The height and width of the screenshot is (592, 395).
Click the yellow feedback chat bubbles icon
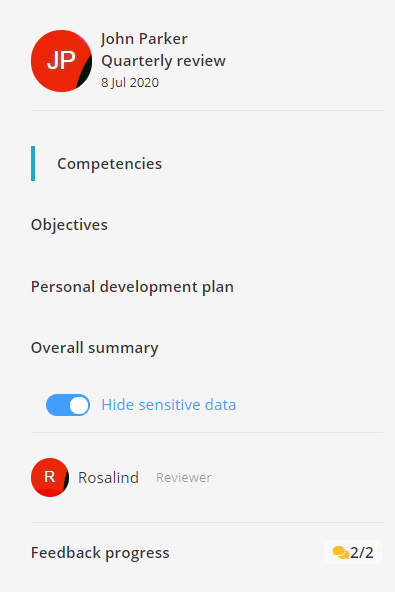pyautogui.click(x=341, y=552)
